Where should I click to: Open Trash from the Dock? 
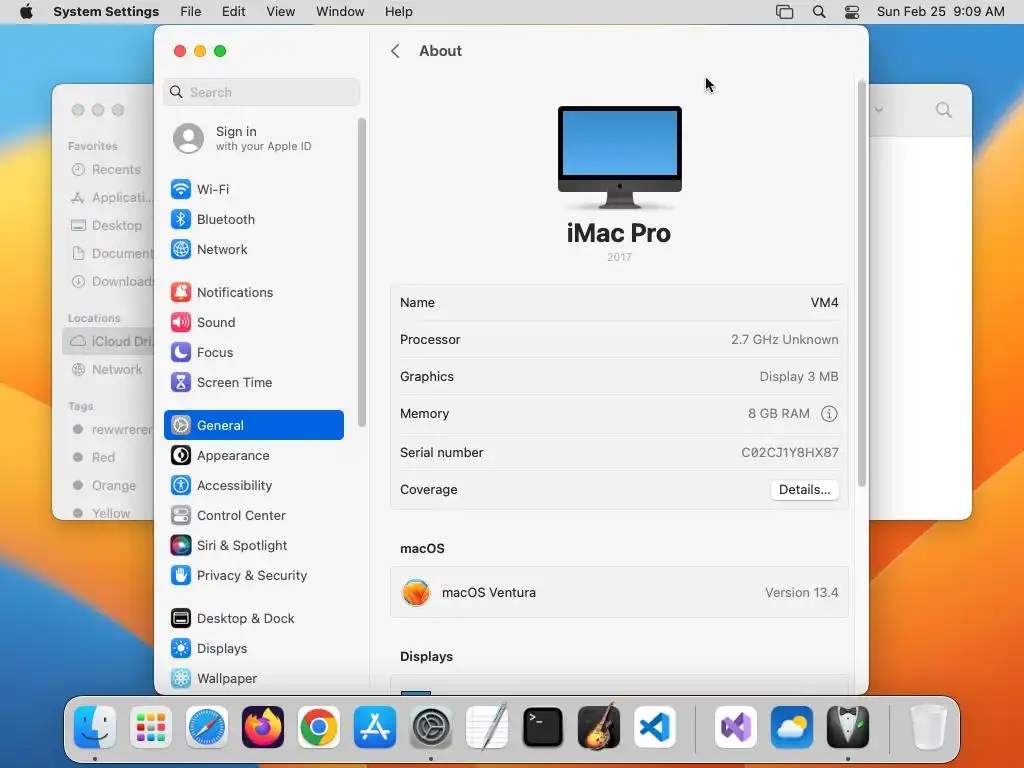coord(928,727)
